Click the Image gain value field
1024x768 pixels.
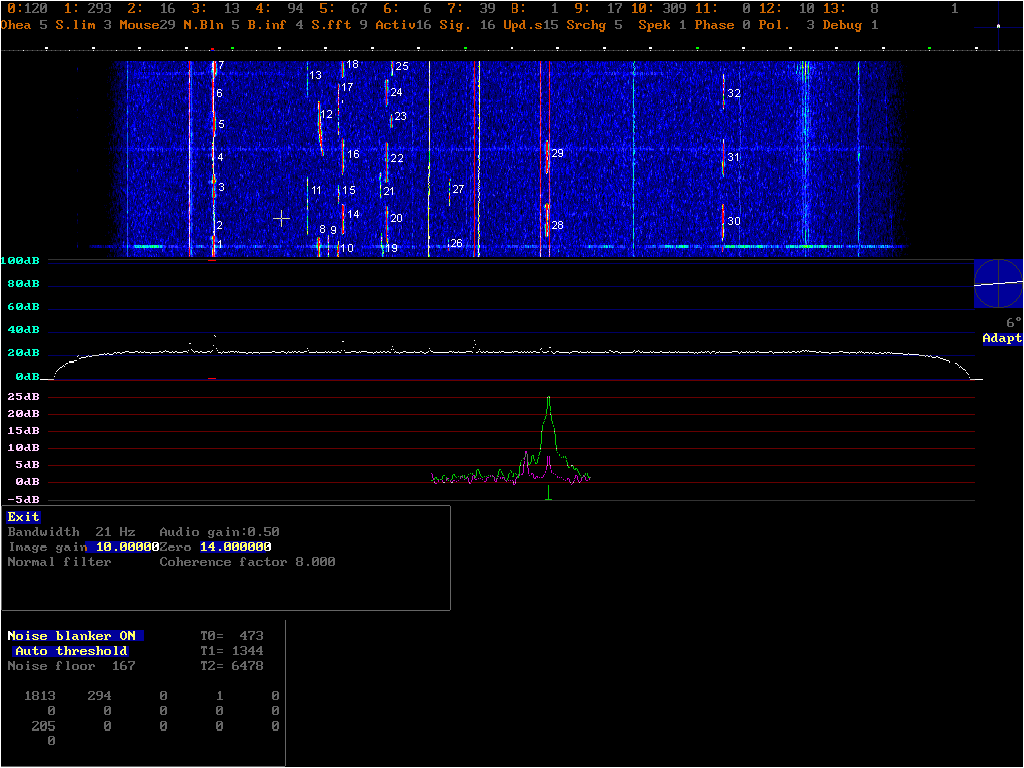(123, 547)
